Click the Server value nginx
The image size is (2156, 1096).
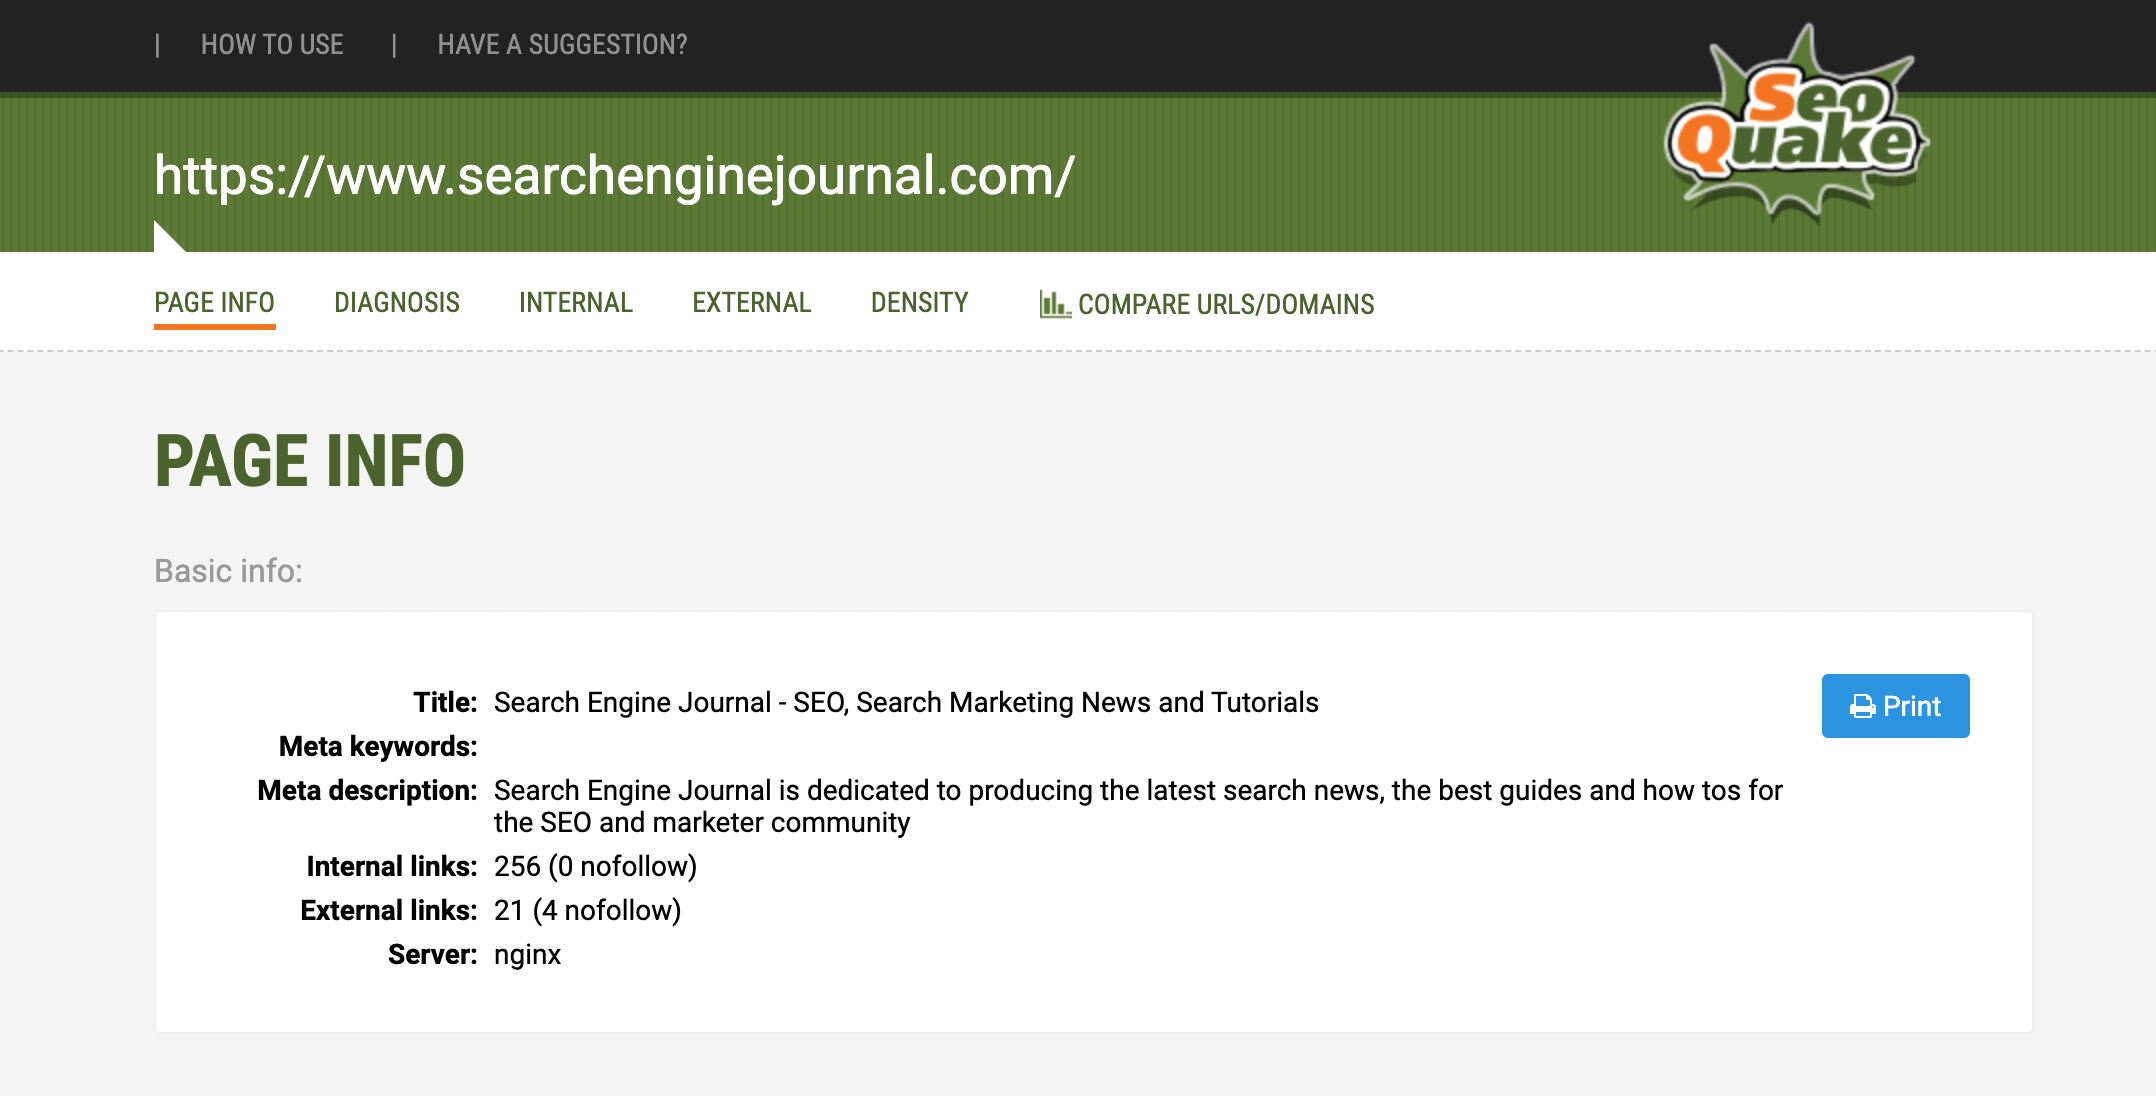(527, 955)
